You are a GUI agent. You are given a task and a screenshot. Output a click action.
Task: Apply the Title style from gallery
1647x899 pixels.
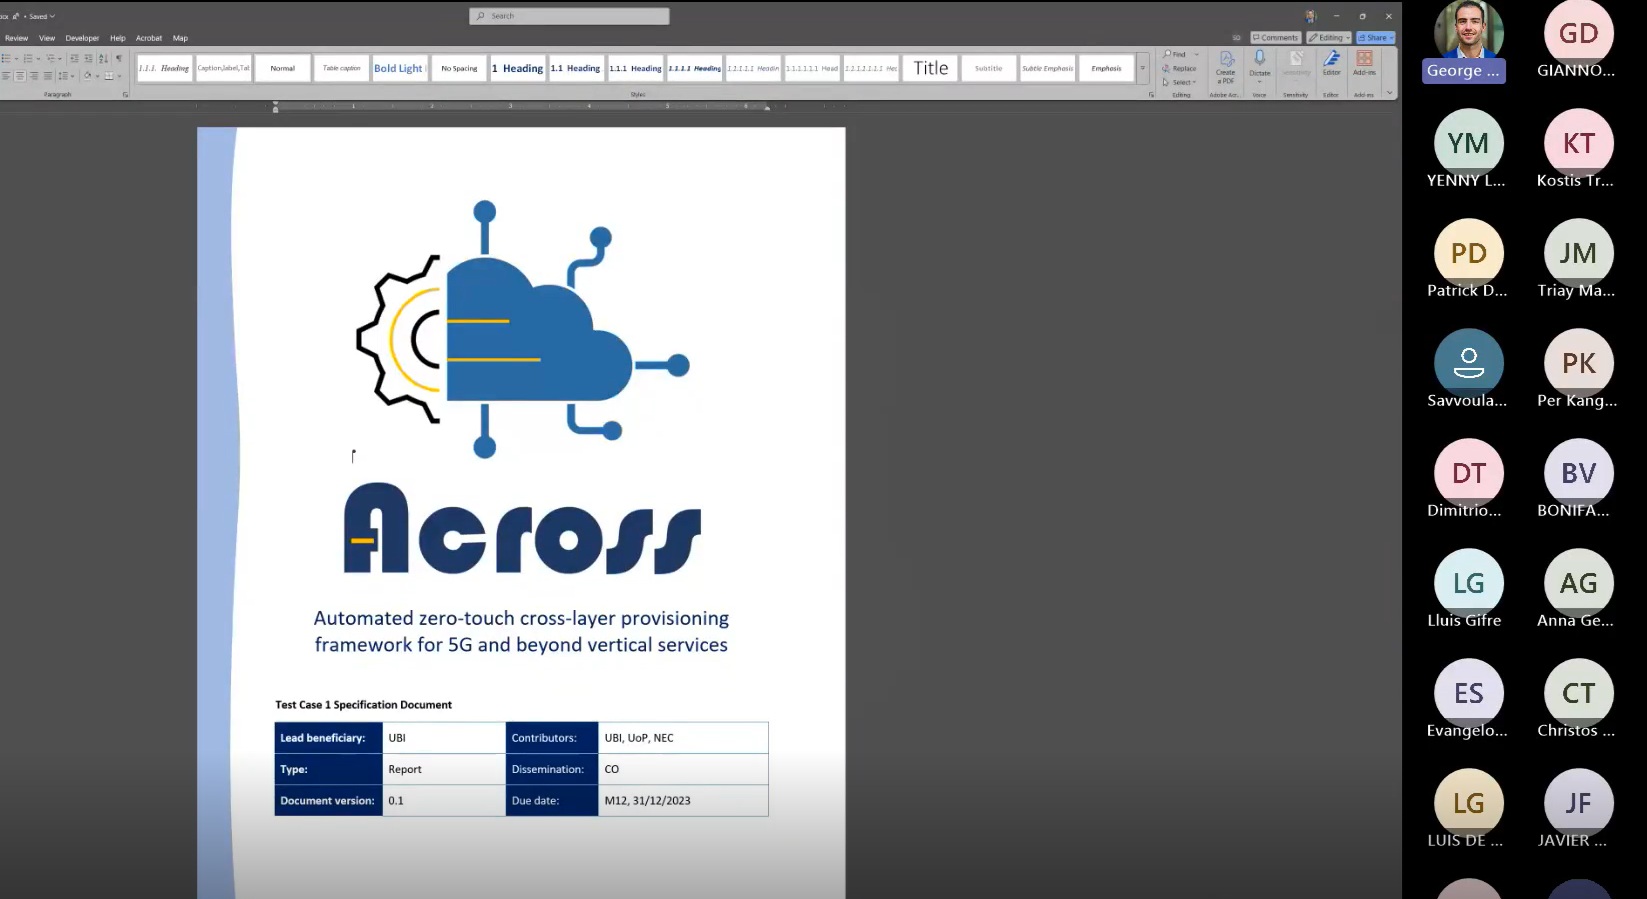930,68
